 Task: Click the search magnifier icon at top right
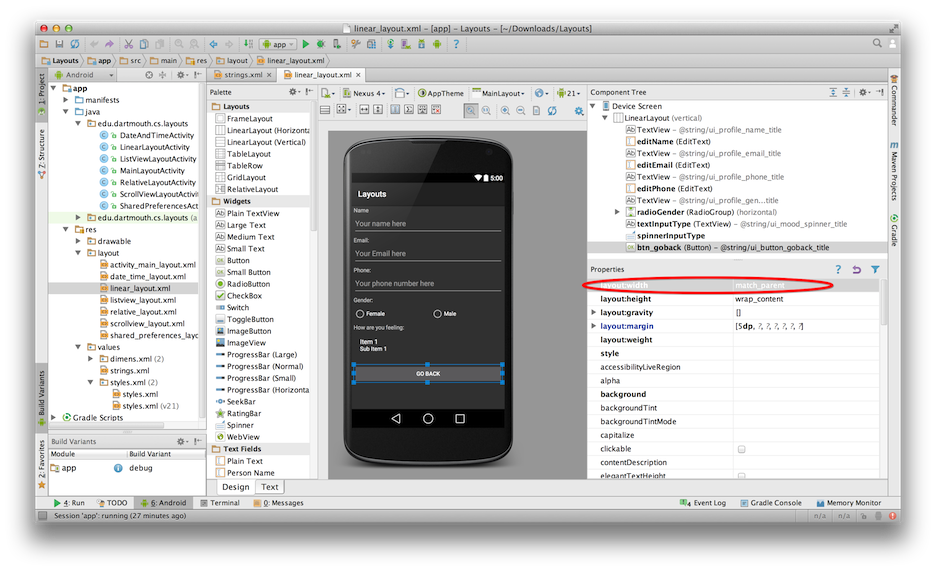876,45
